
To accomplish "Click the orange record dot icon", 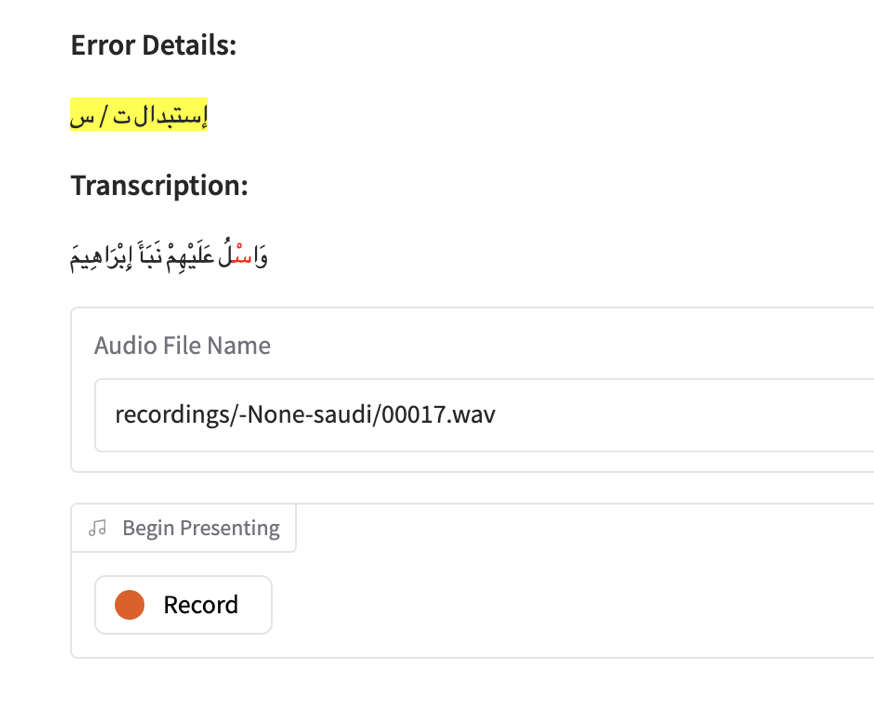I will (x=130, y=605).
